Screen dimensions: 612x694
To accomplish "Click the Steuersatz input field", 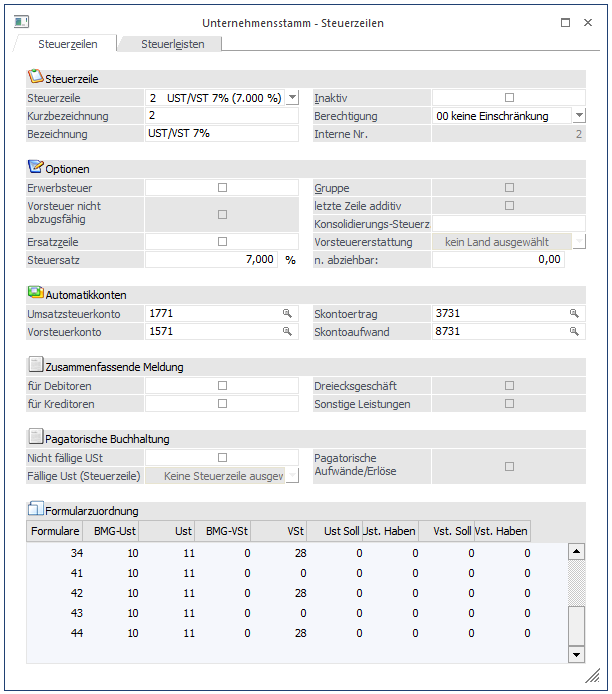I will [212, 259].
